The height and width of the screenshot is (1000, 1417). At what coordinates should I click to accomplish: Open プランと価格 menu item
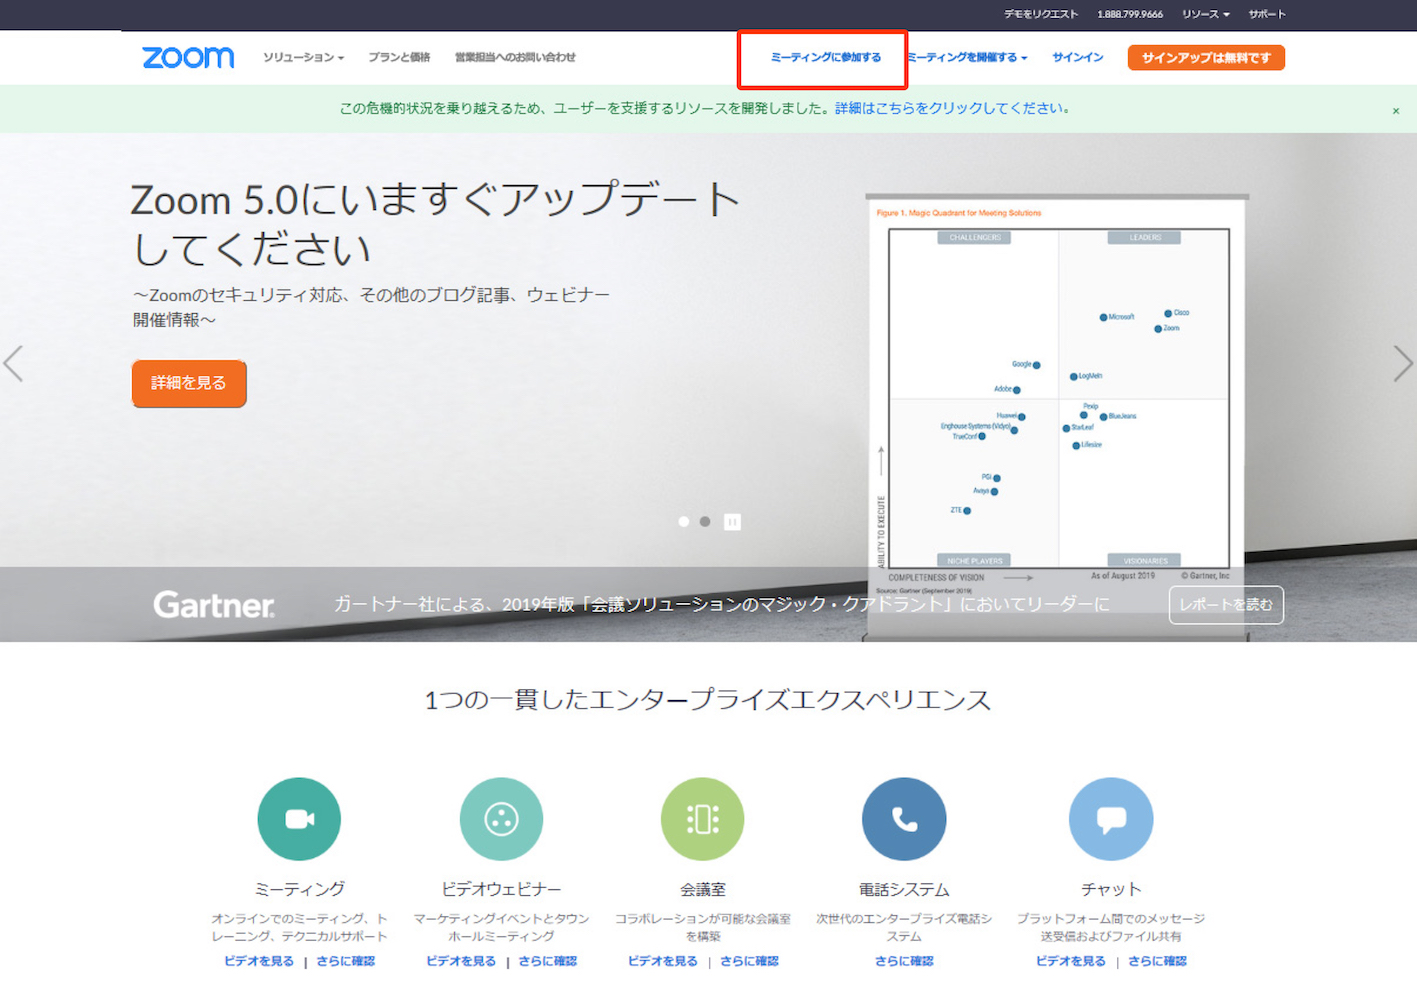pyautogui.click(x=399, y=58)
